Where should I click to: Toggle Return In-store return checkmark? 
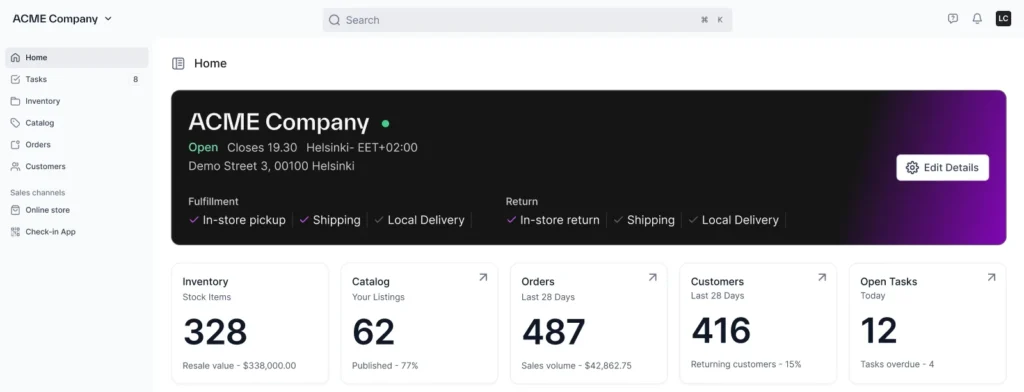[x=511, y=220]
